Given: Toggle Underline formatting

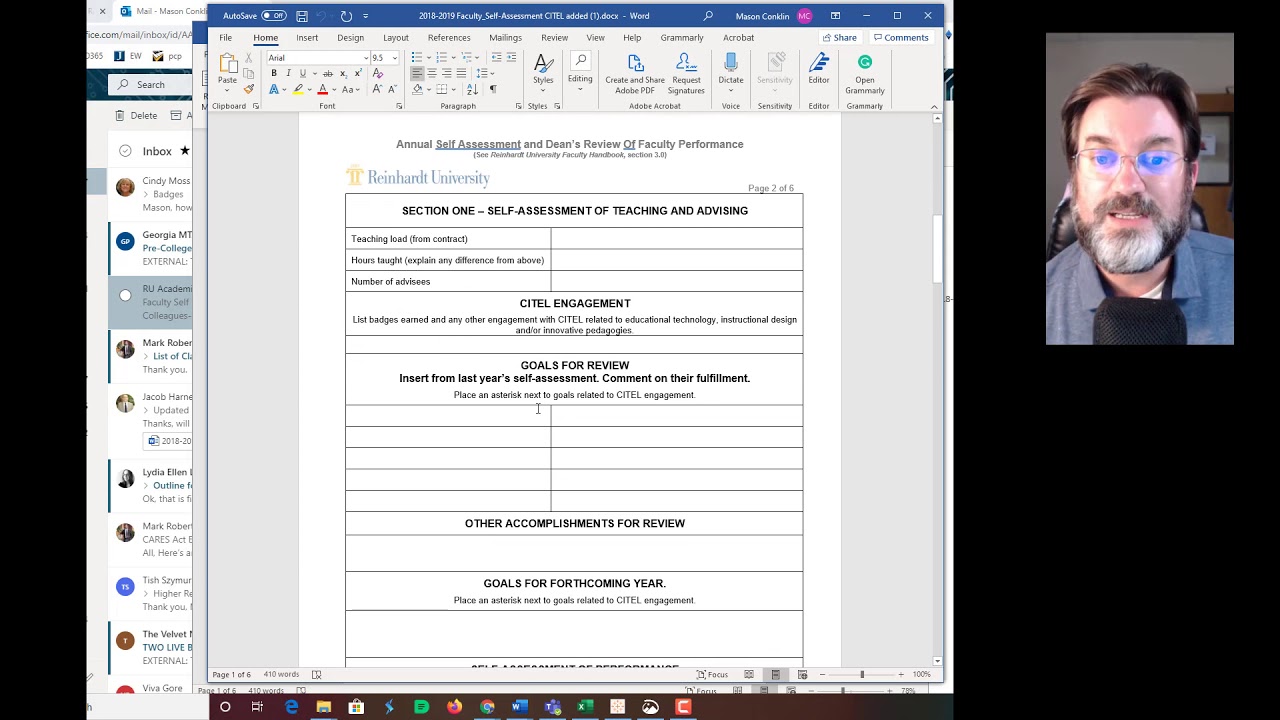Looking at the screenshot, I should point(303,74).
